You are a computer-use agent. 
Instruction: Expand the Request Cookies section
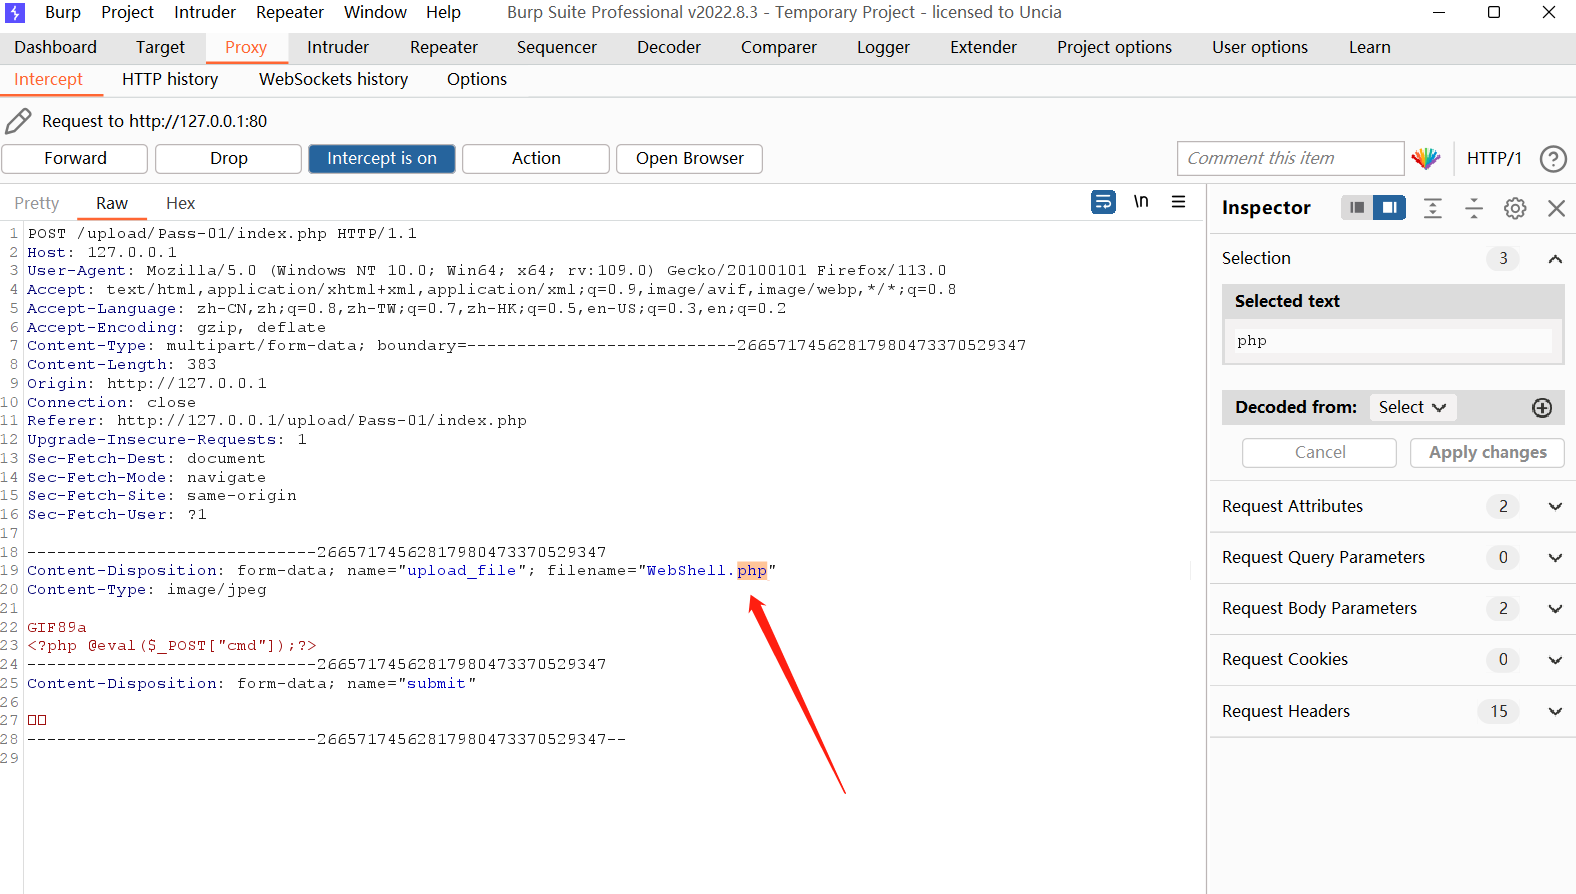pos(1555,660)
